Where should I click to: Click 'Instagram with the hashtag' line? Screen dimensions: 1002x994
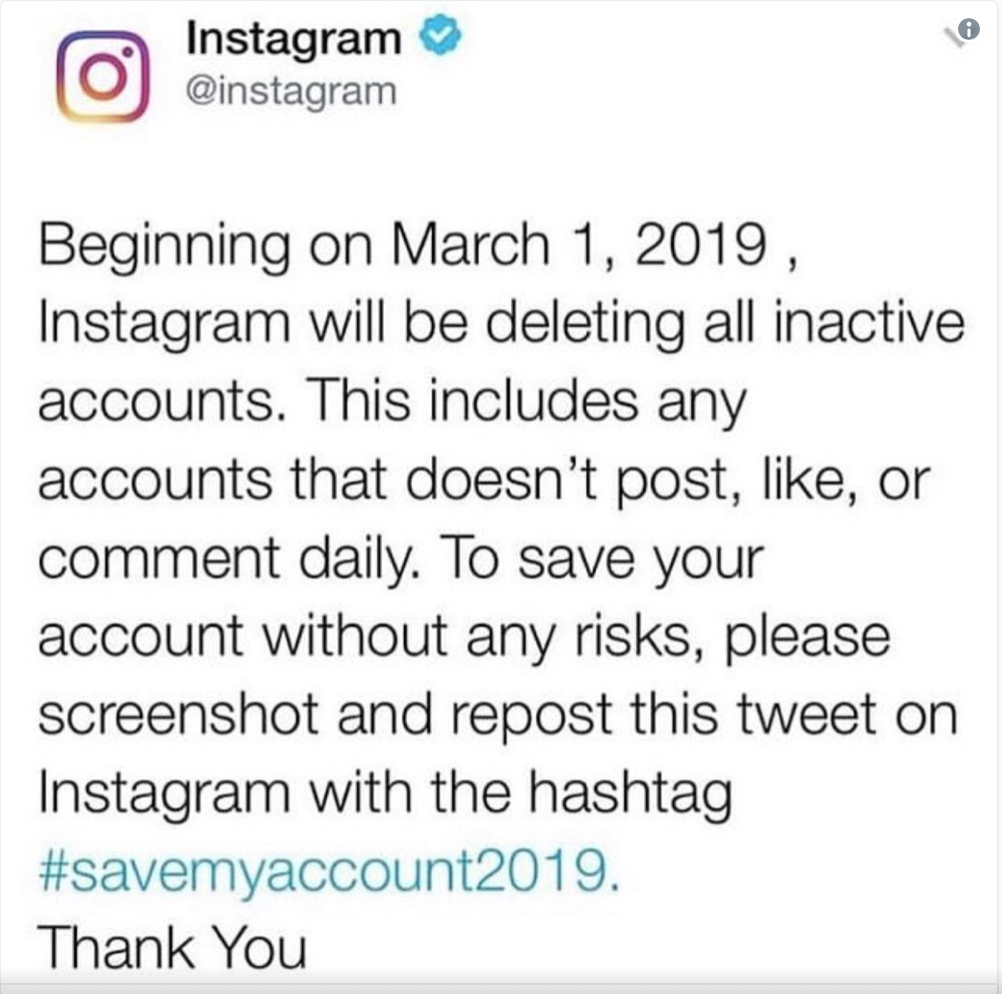(x=385, y=795)
